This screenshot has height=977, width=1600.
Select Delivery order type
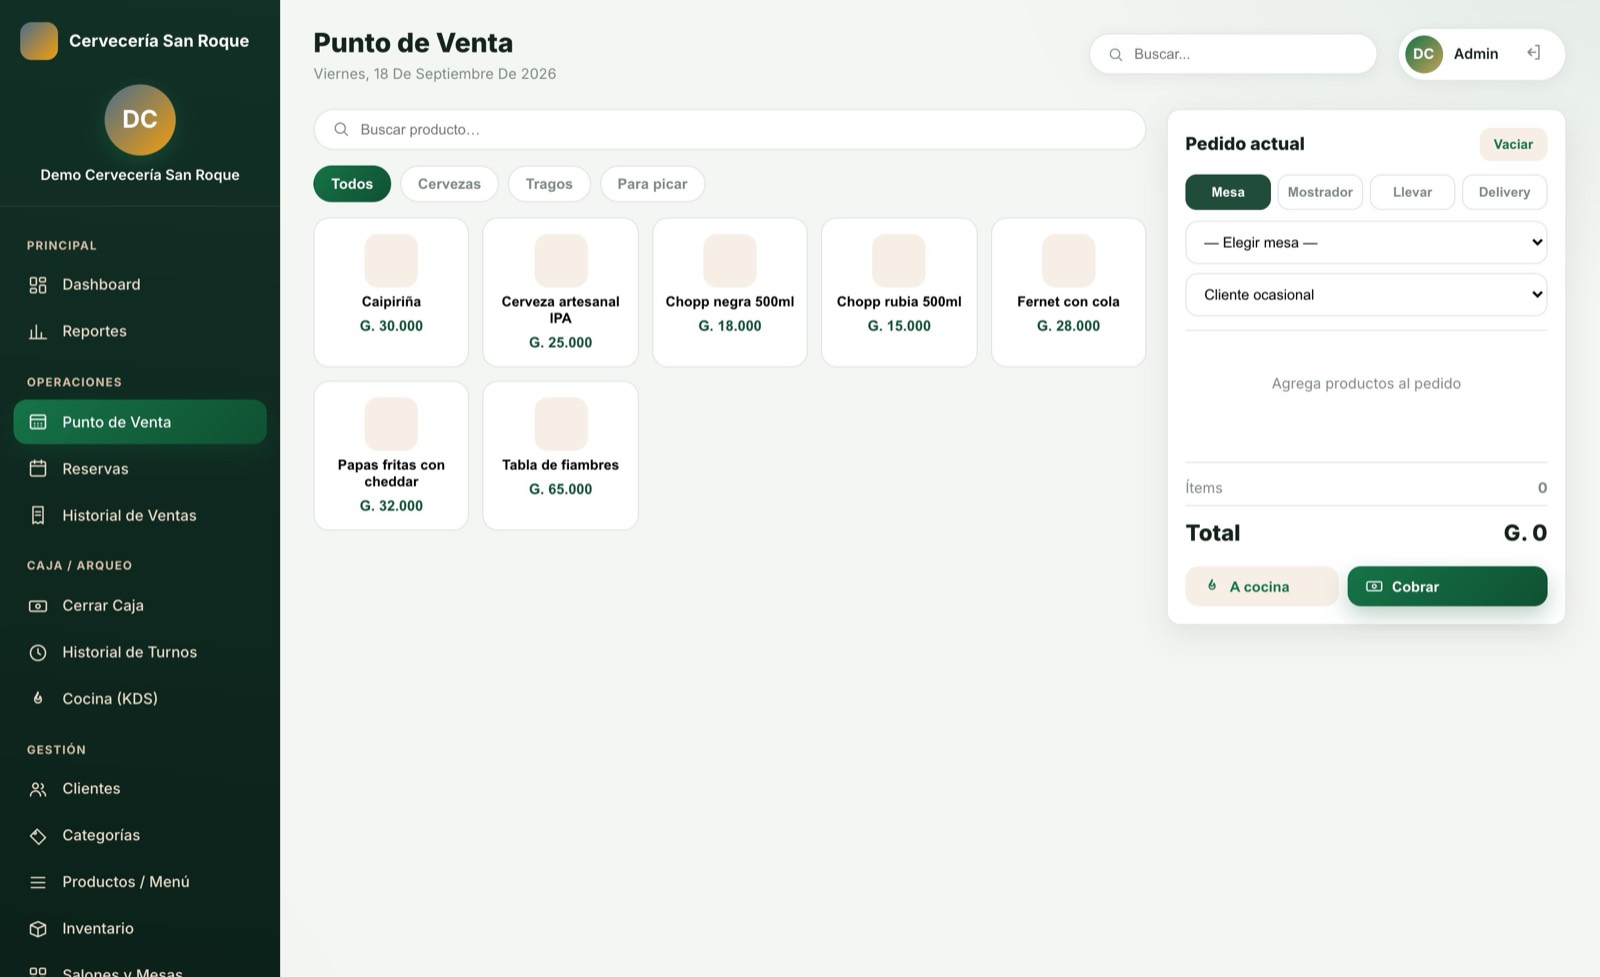coord(1504,192)
